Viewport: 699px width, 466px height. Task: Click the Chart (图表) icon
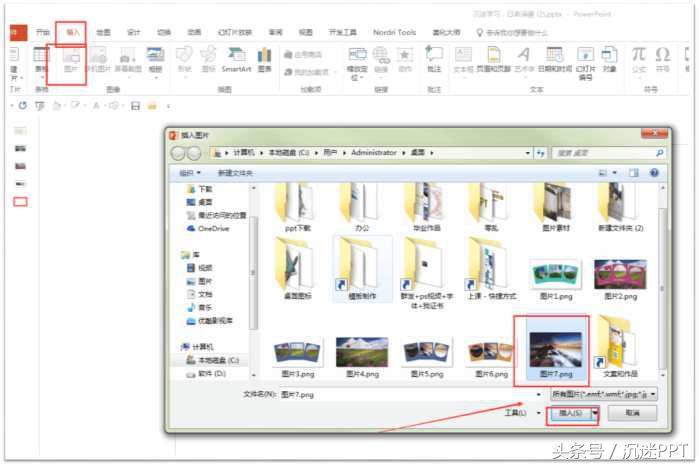coord(264,60)
